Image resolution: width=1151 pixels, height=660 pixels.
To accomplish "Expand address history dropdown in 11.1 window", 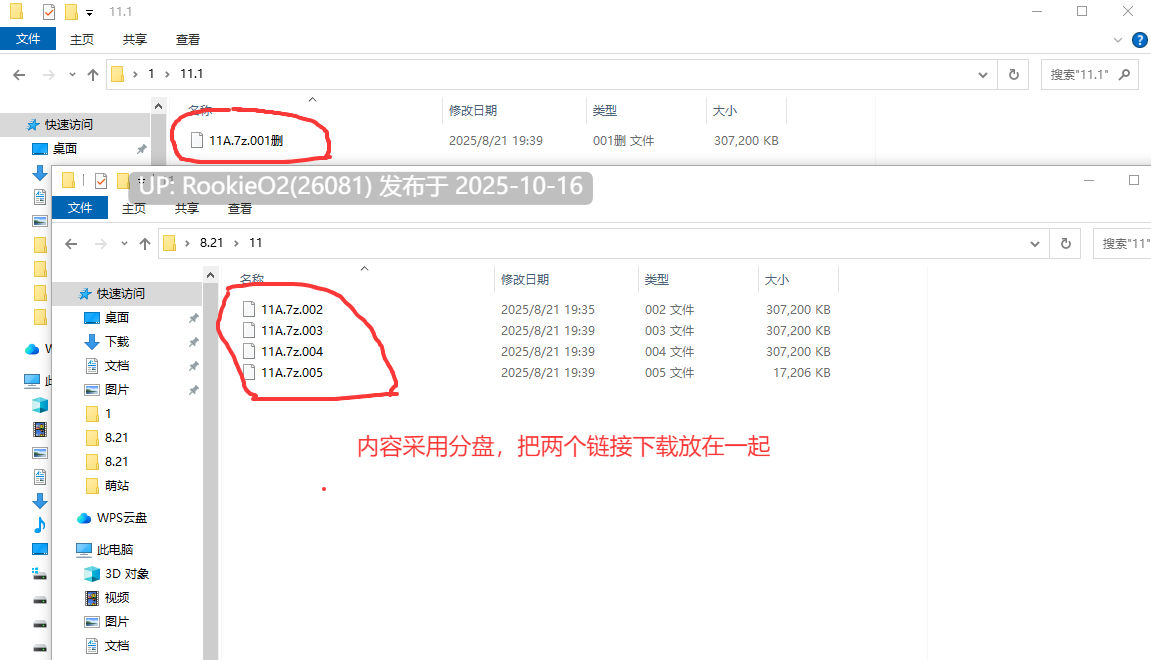I will click(x=983, y=74).
